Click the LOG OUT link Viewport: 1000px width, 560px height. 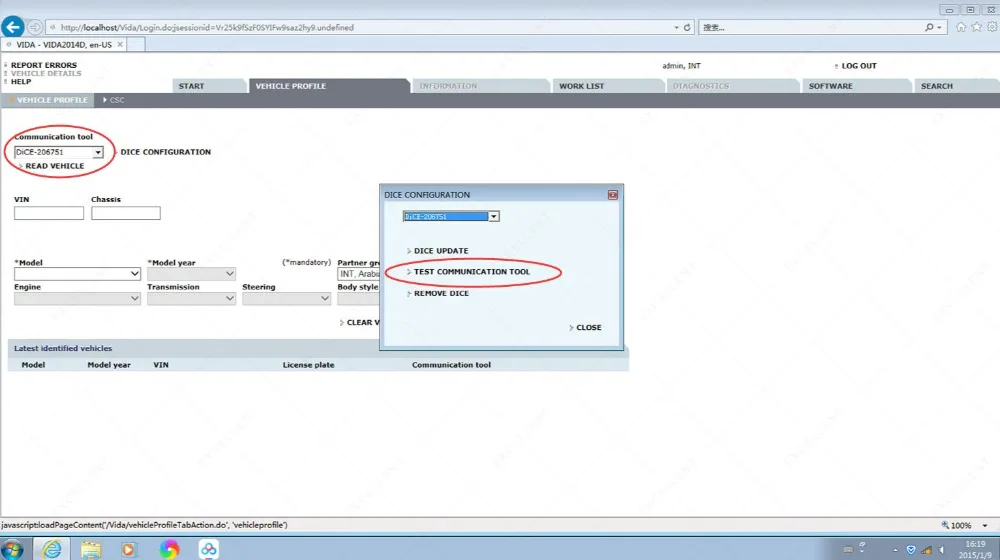[x=858, y=66]
